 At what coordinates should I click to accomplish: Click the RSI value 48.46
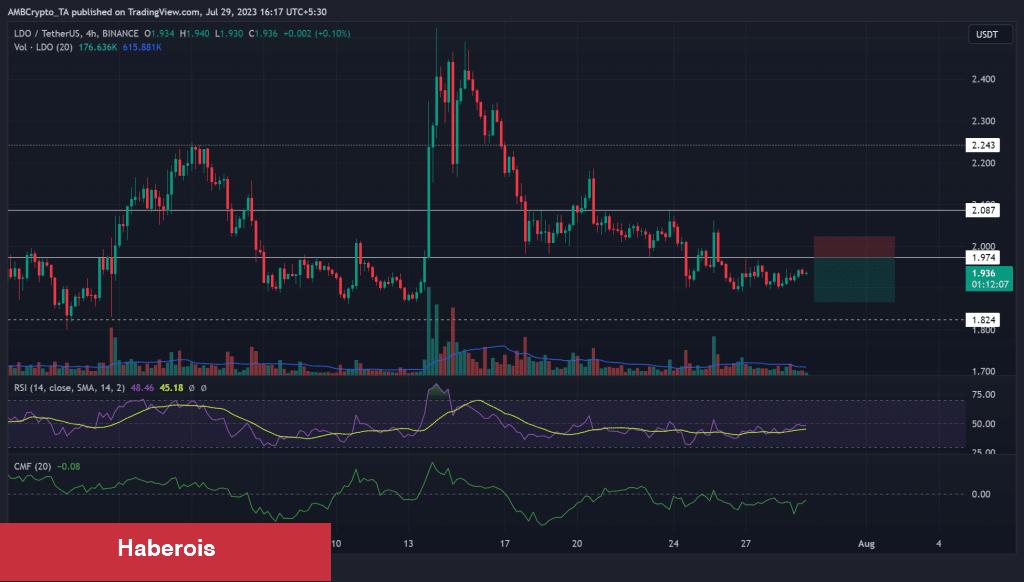click(x=142, y=388)
